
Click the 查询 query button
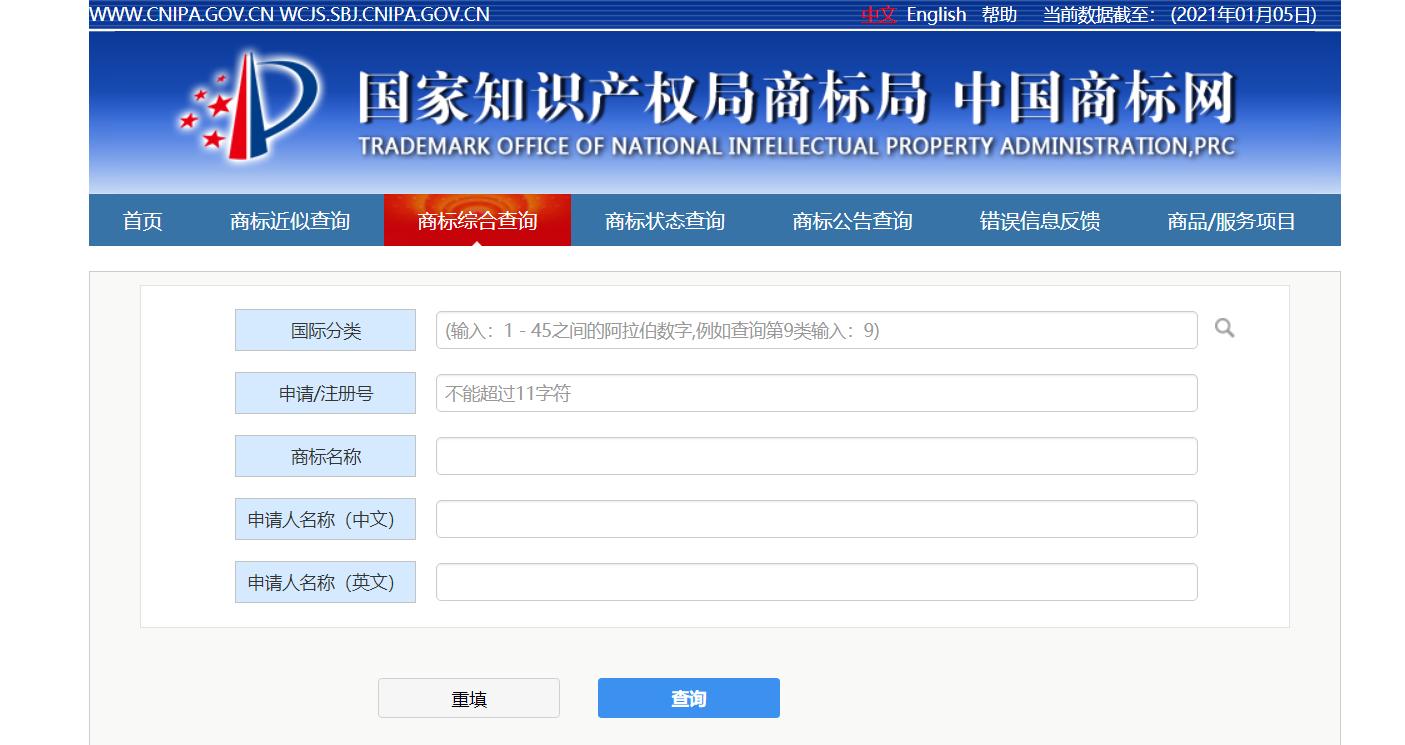pyautogui.click(x=688, y=697)
